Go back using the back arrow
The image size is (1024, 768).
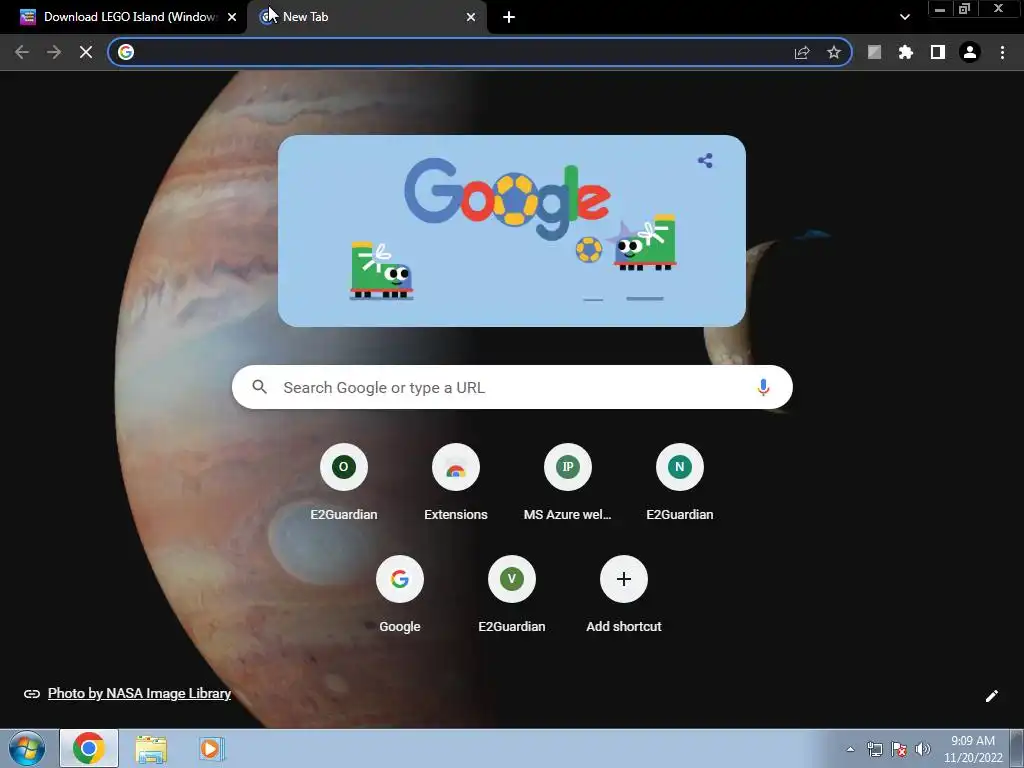point(22,52)
